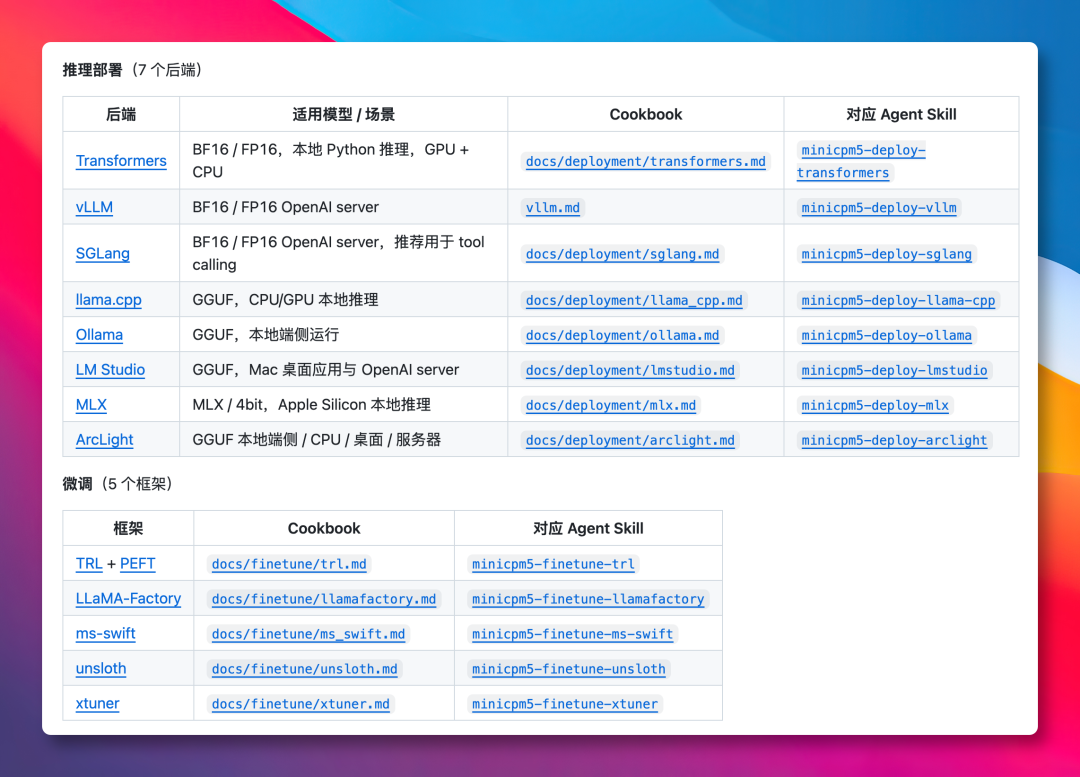Open minicpm5-deploy-ollama skill link
The image size is (1080, 777).
click(x=886, y=335)
